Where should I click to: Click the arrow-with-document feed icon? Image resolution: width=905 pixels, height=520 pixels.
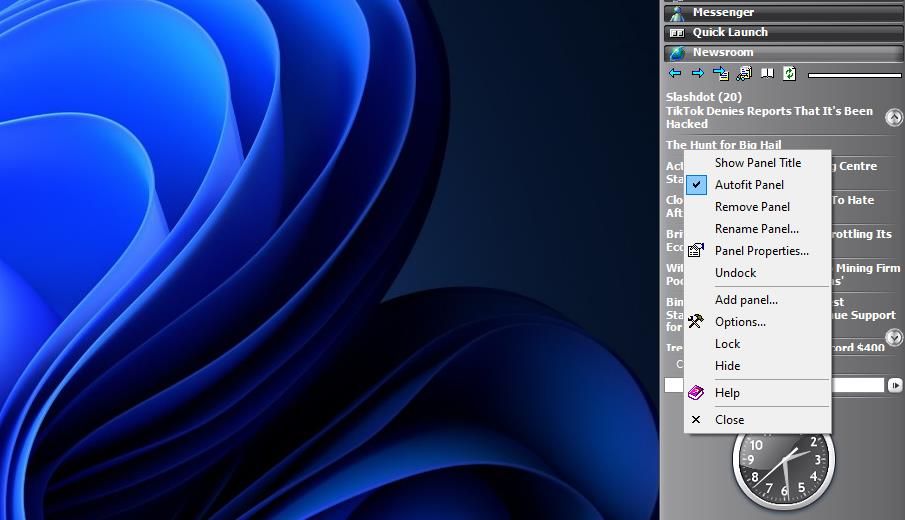click(721, 73)
